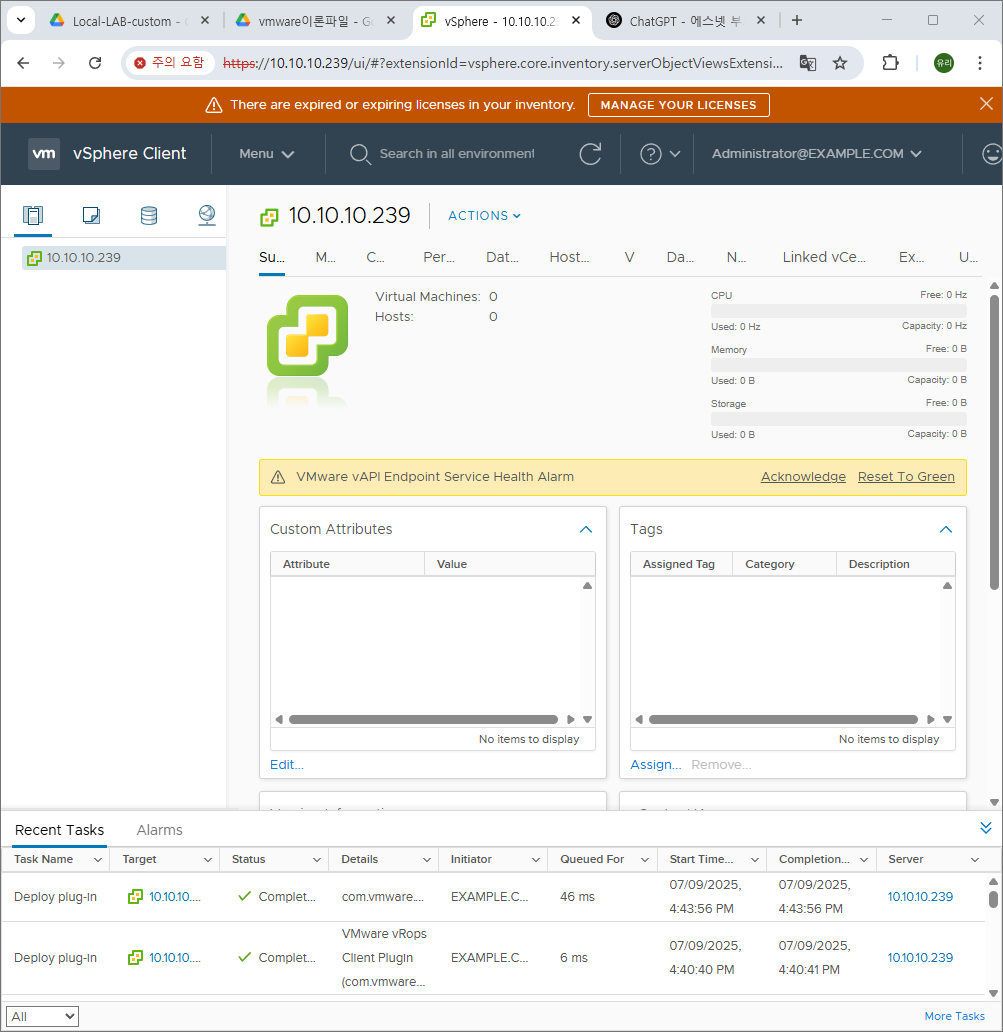
Task: Switch to the Alarms tab
Action: click(159, 830)
